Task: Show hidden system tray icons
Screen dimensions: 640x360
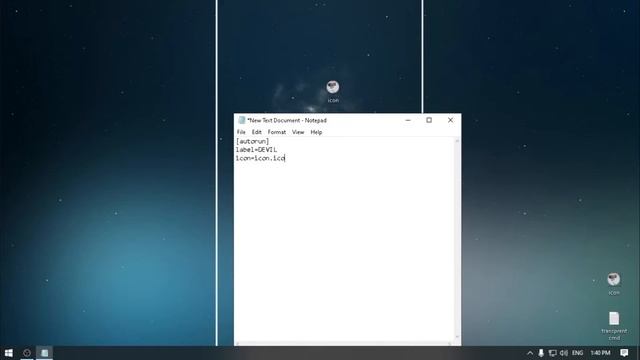Action: (530, 353)
